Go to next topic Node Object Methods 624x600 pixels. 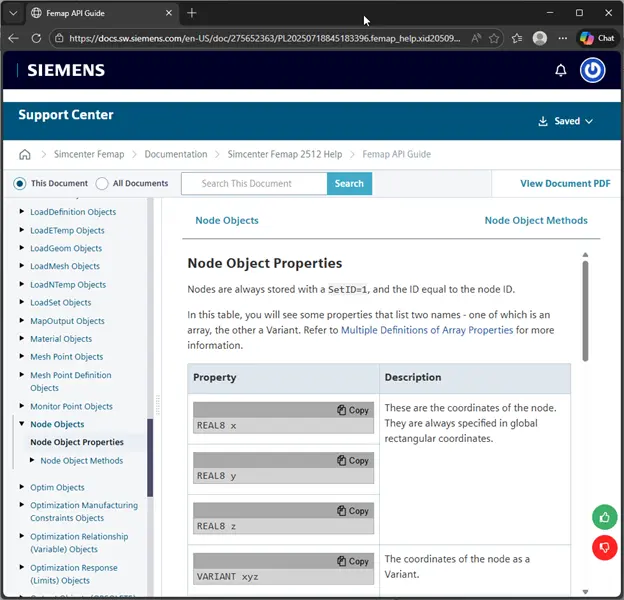point(536,220)
